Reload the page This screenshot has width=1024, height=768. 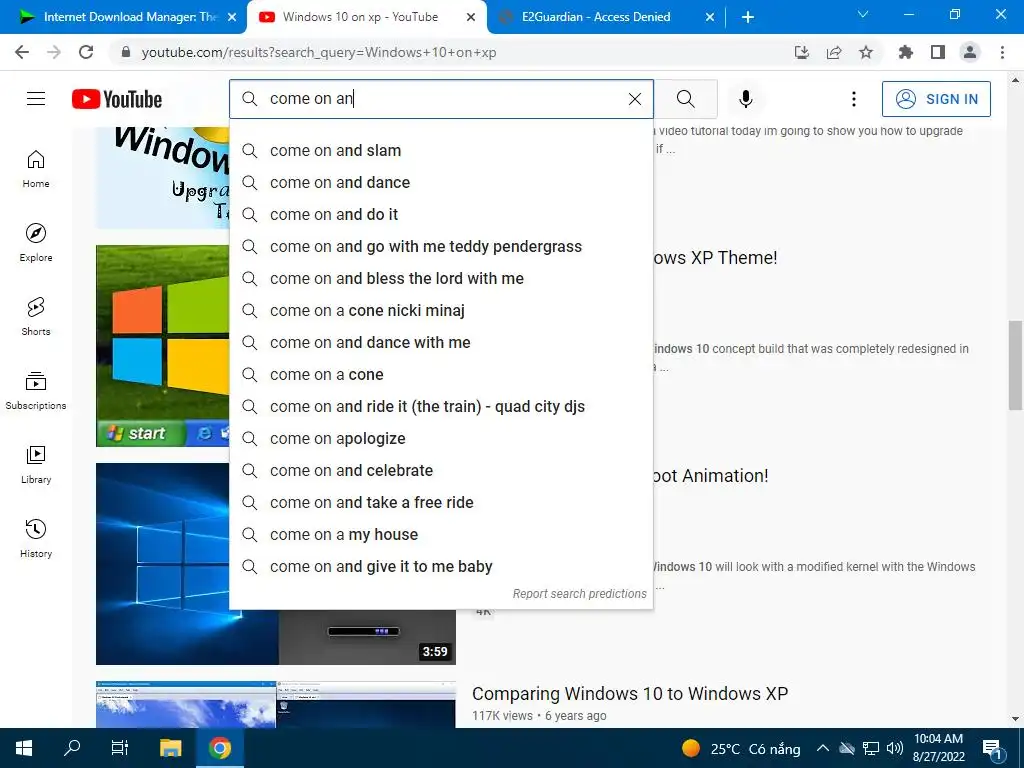tap(86, 52)
